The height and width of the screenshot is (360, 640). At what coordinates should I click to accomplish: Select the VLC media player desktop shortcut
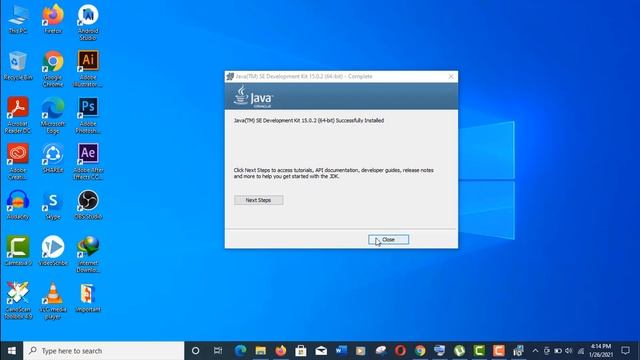(53, 301)
